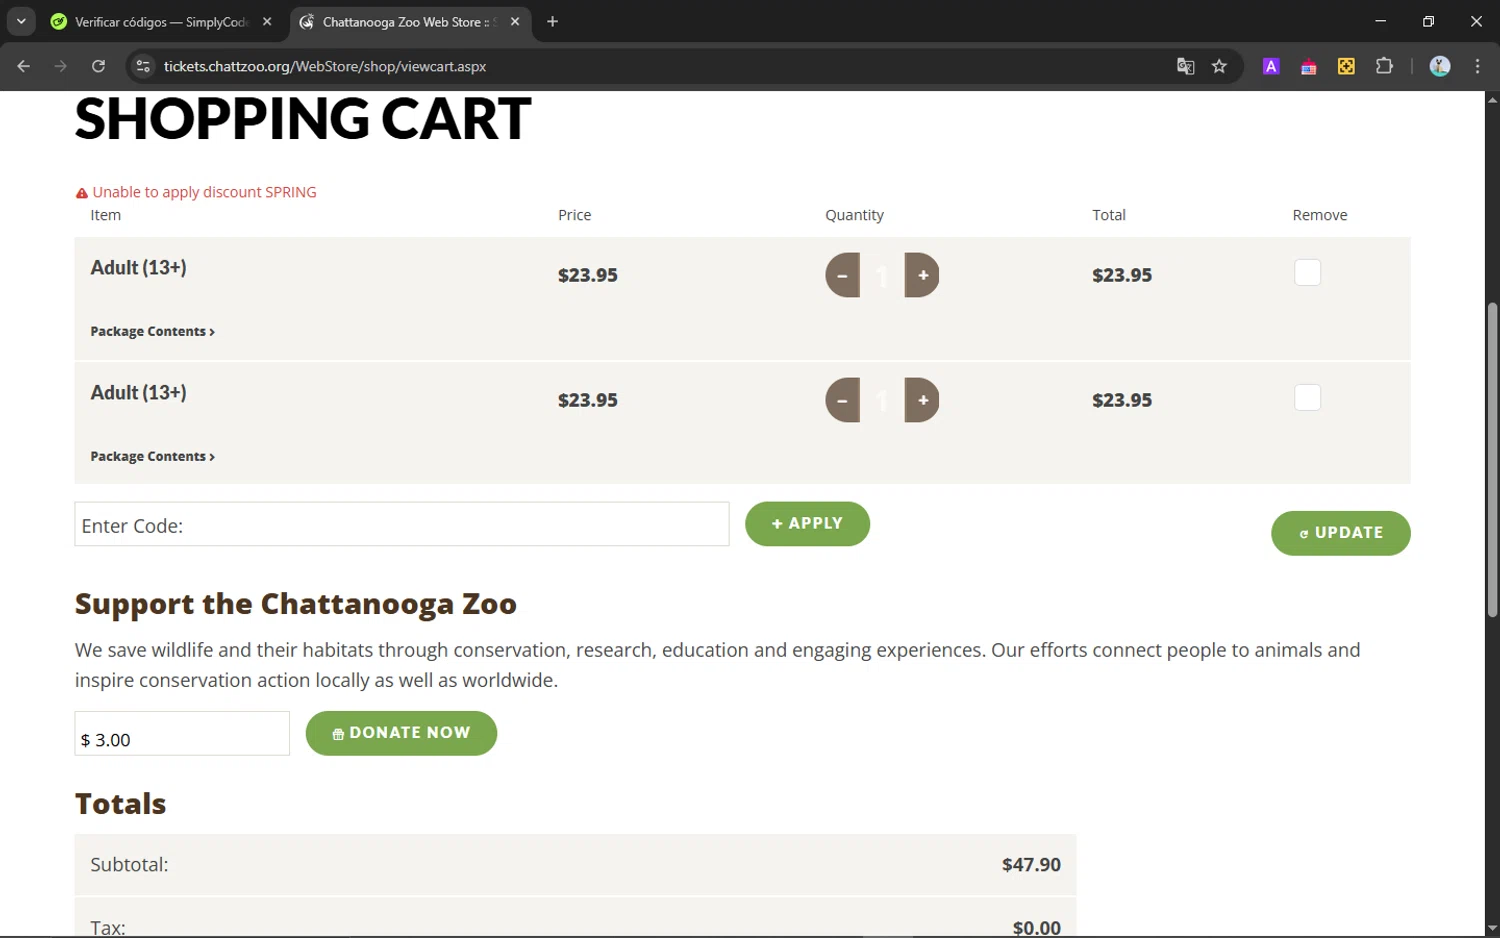
Task: Restore down the browser window
Action: click(x=1428, y=21)
